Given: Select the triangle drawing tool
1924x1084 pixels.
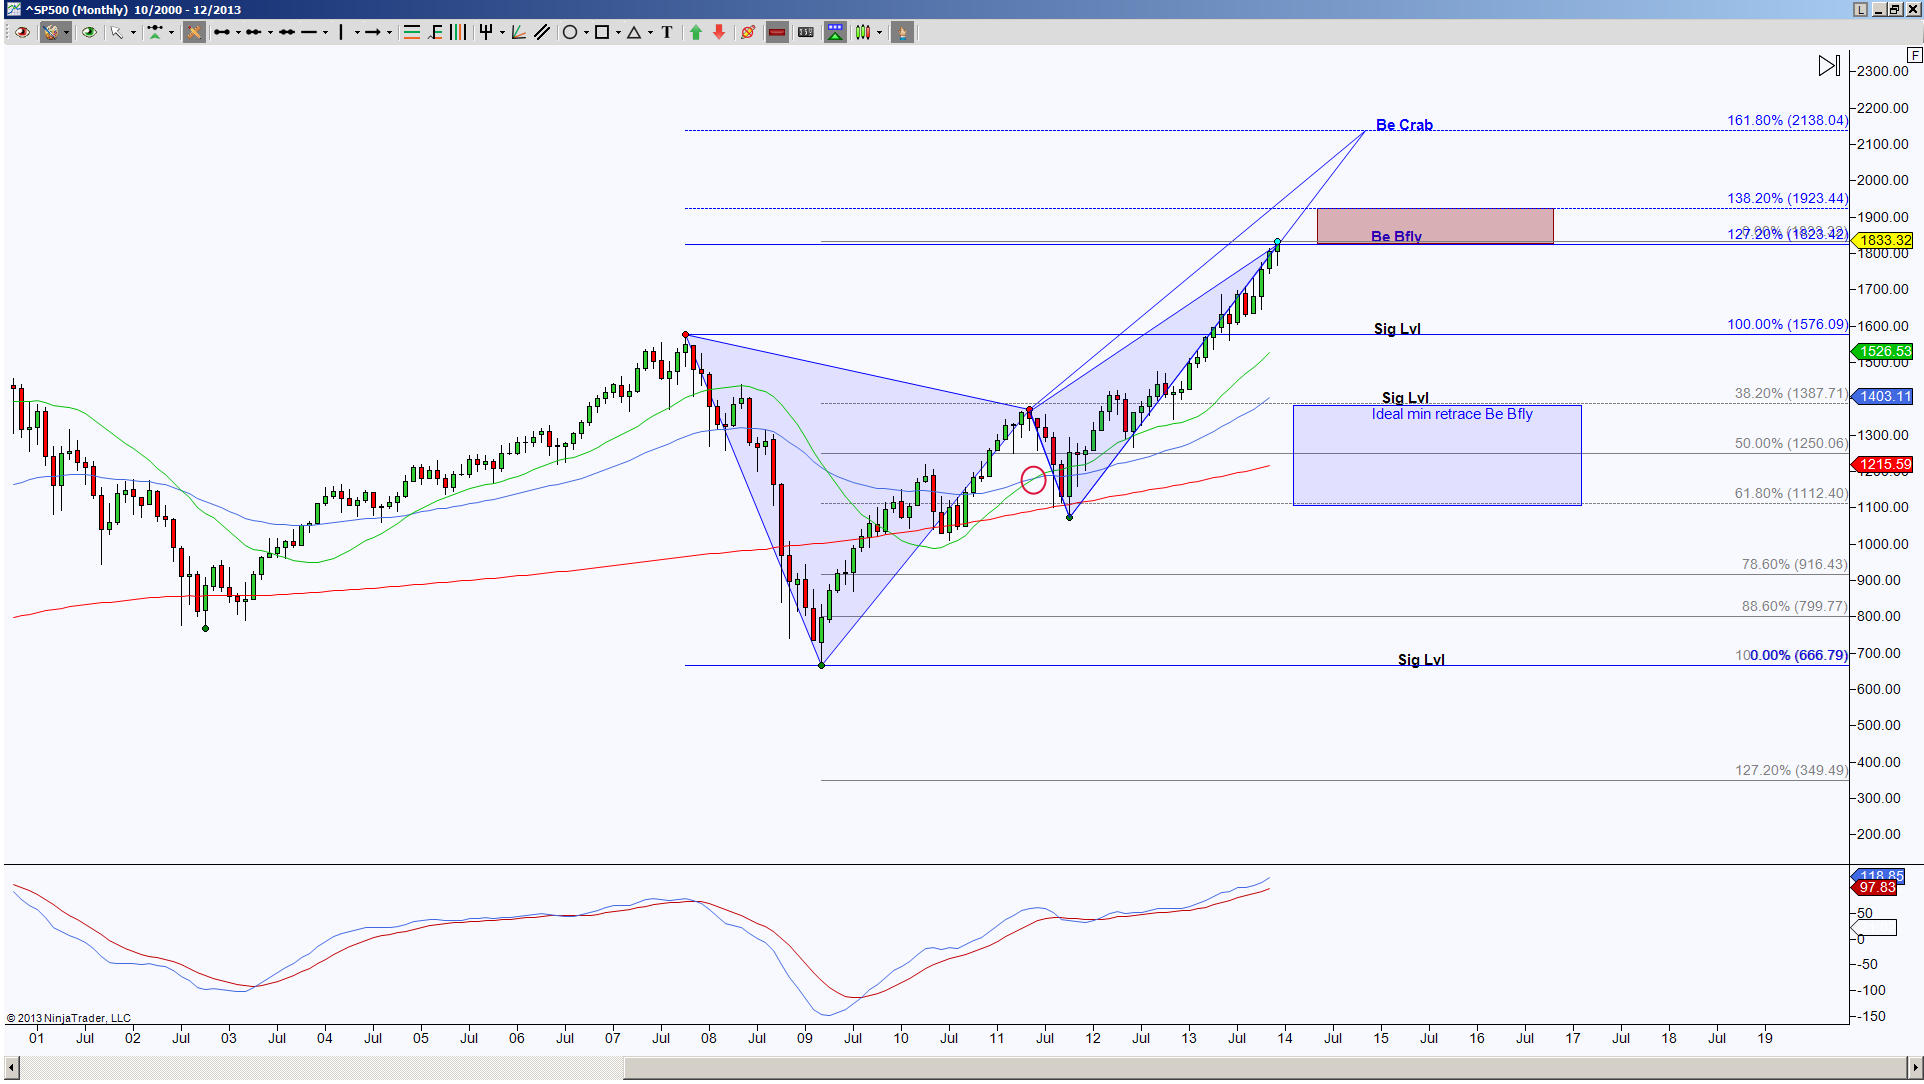Looking at the screenshot, I should [634, 32].
